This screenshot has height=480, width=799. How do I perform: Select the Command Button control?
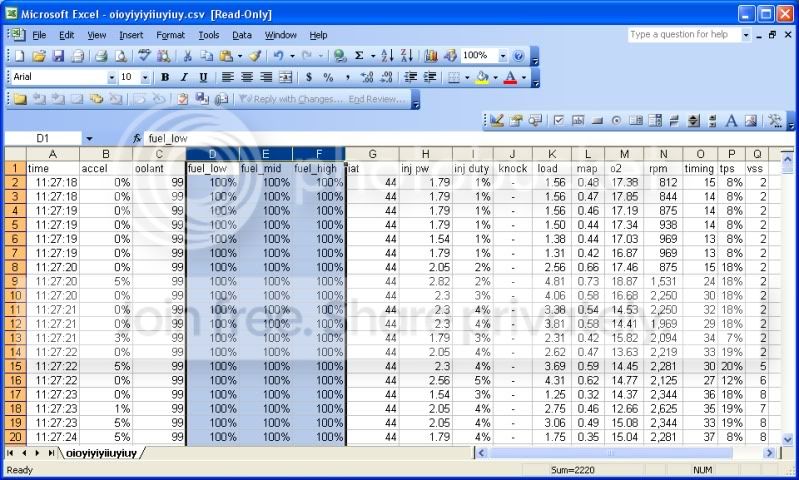(597, 121)
